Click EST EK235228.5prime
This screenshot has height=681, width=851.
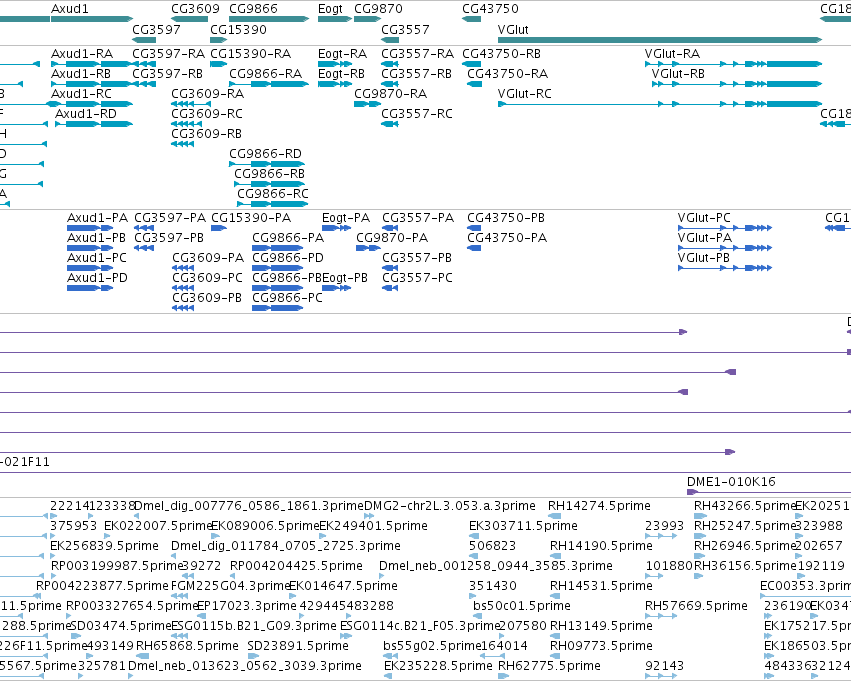click(438, 666)
